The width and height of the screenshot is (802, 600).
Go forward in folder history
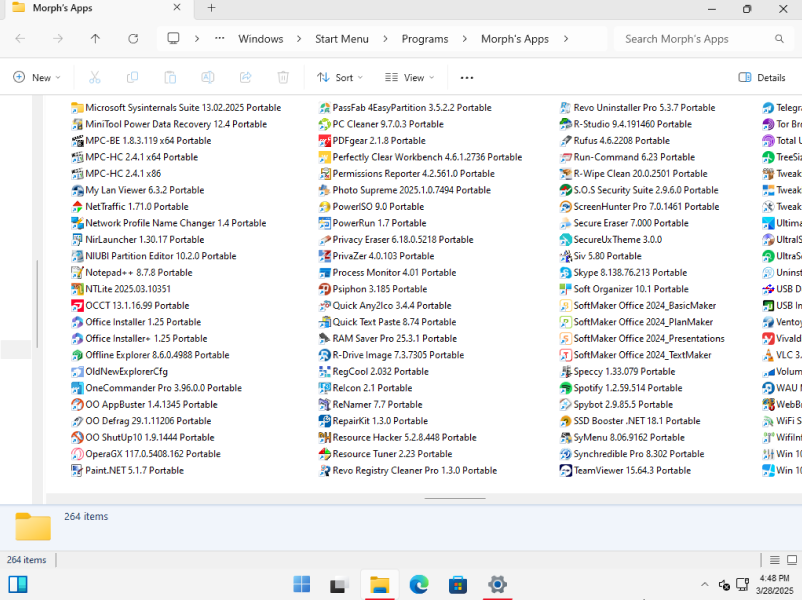click(x=58, y=39)
